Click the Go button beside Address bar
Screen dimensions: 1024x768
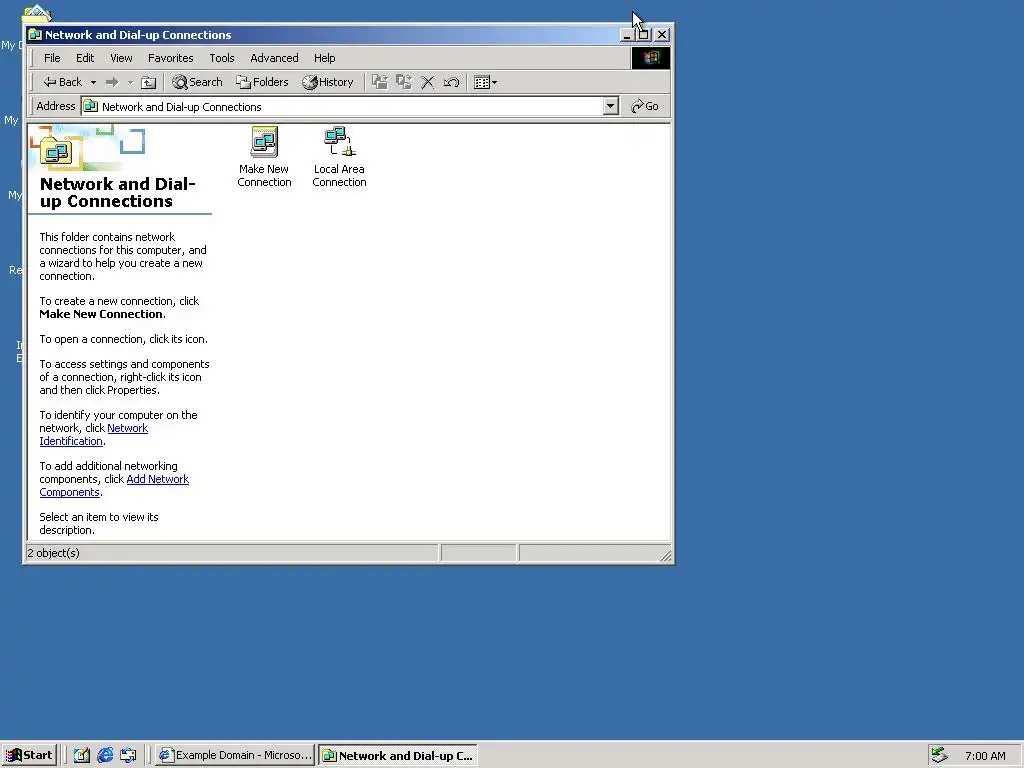(x=645, y=106)
